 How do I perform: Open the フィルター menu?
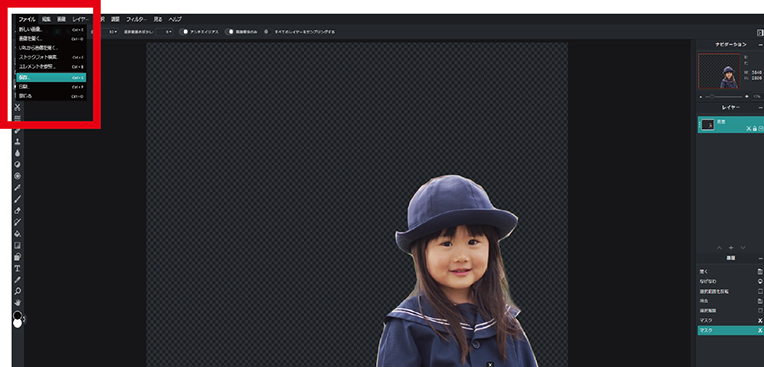coord(136,19)
